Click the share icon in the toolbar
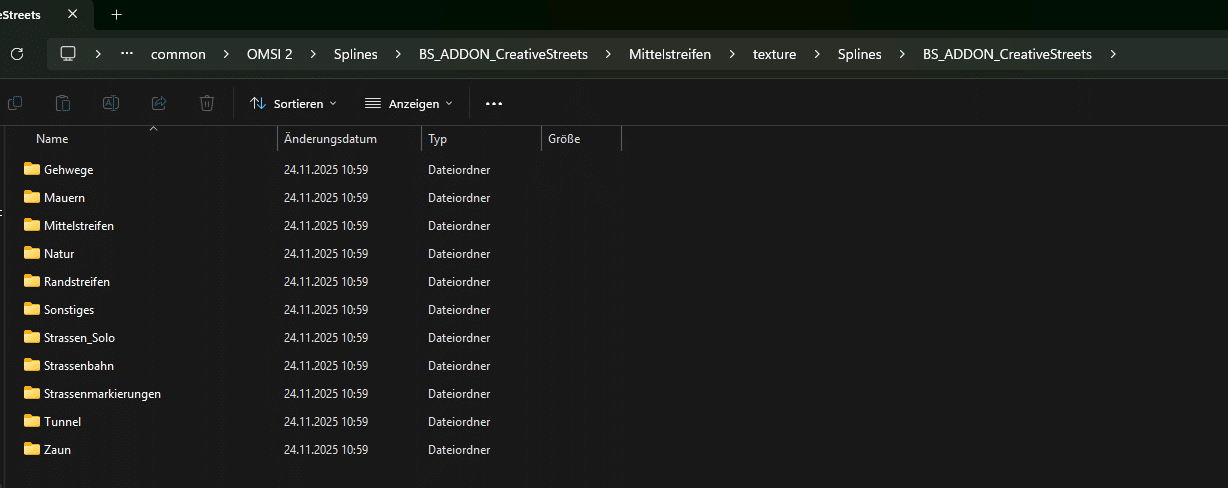 158,103
